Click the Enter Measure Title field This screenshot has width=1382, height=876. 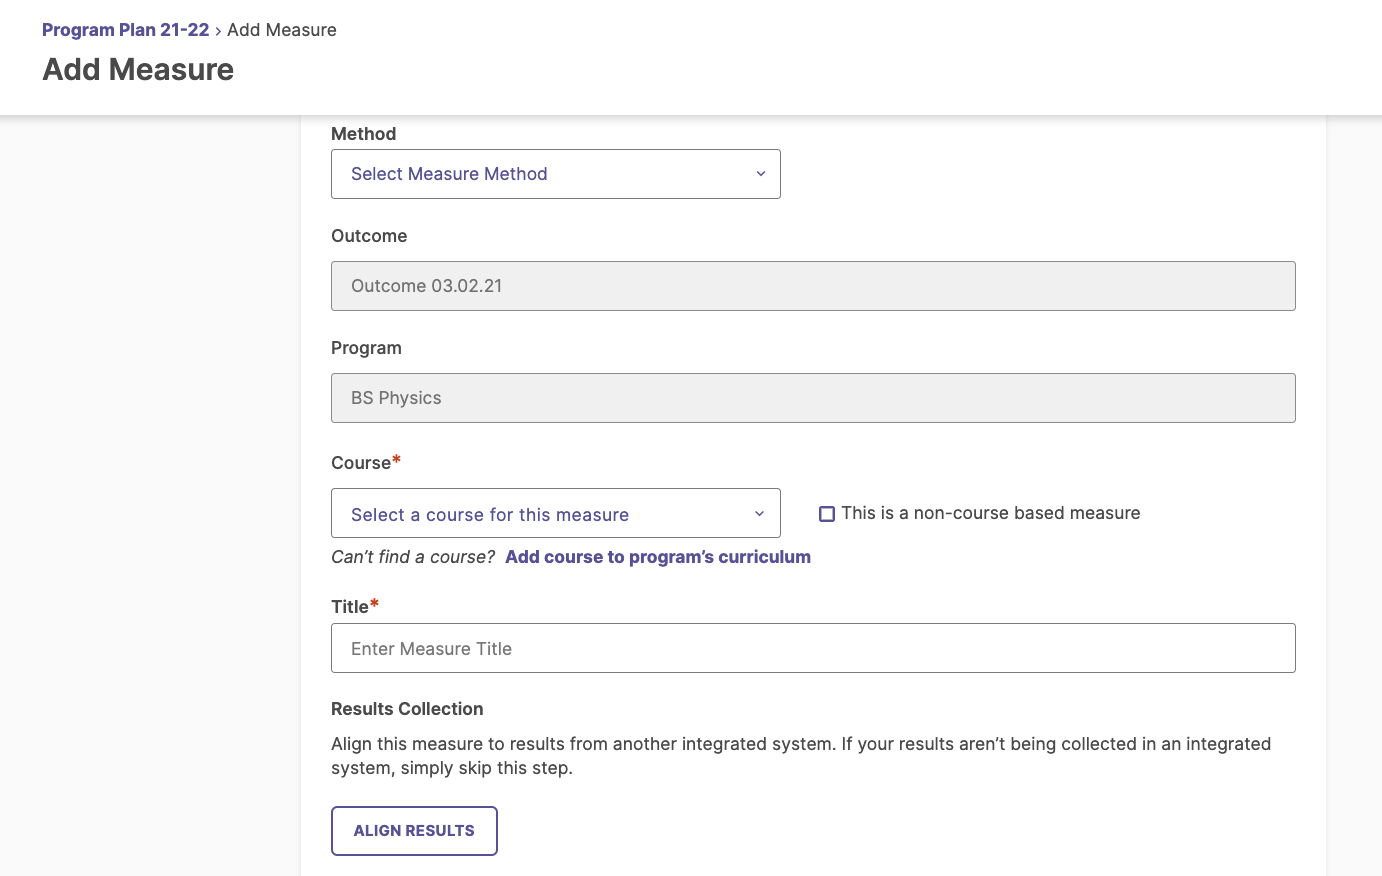(x=813, y=648)
